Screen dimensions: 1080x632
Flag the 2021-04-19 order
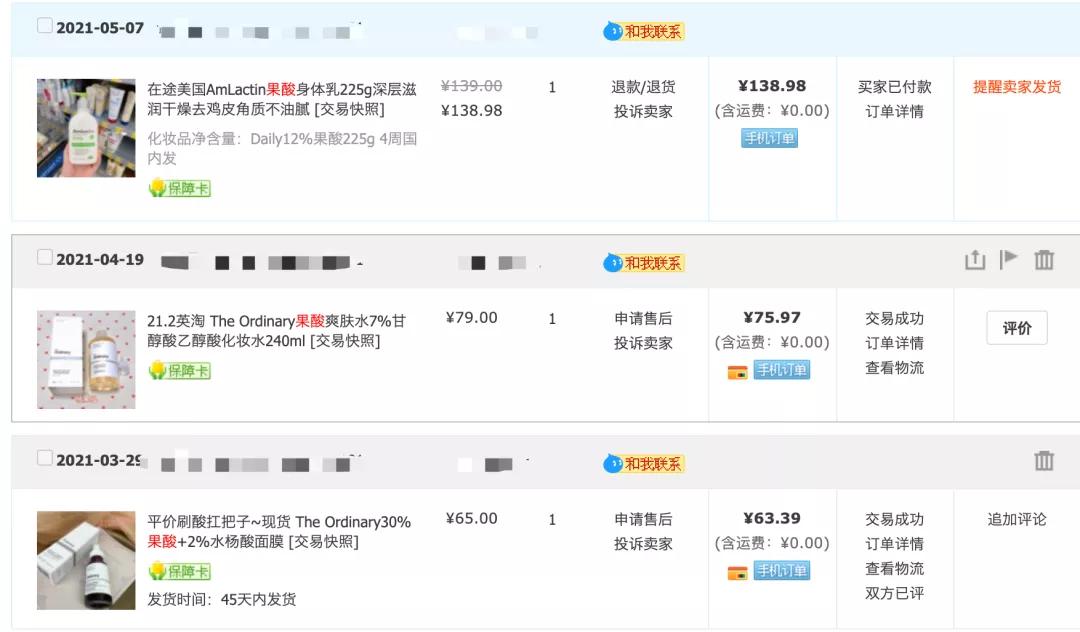click(x=1009, y=259)
